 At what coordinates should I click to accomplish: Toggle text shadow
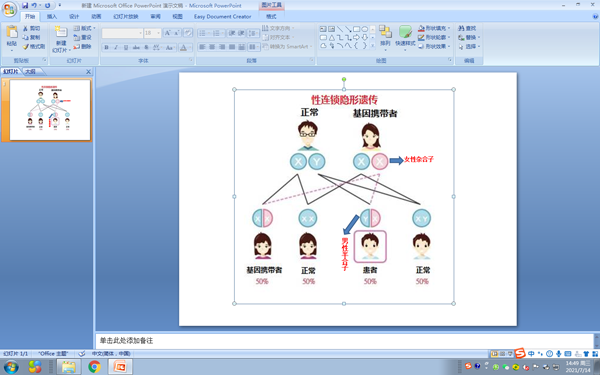[146, 47]
